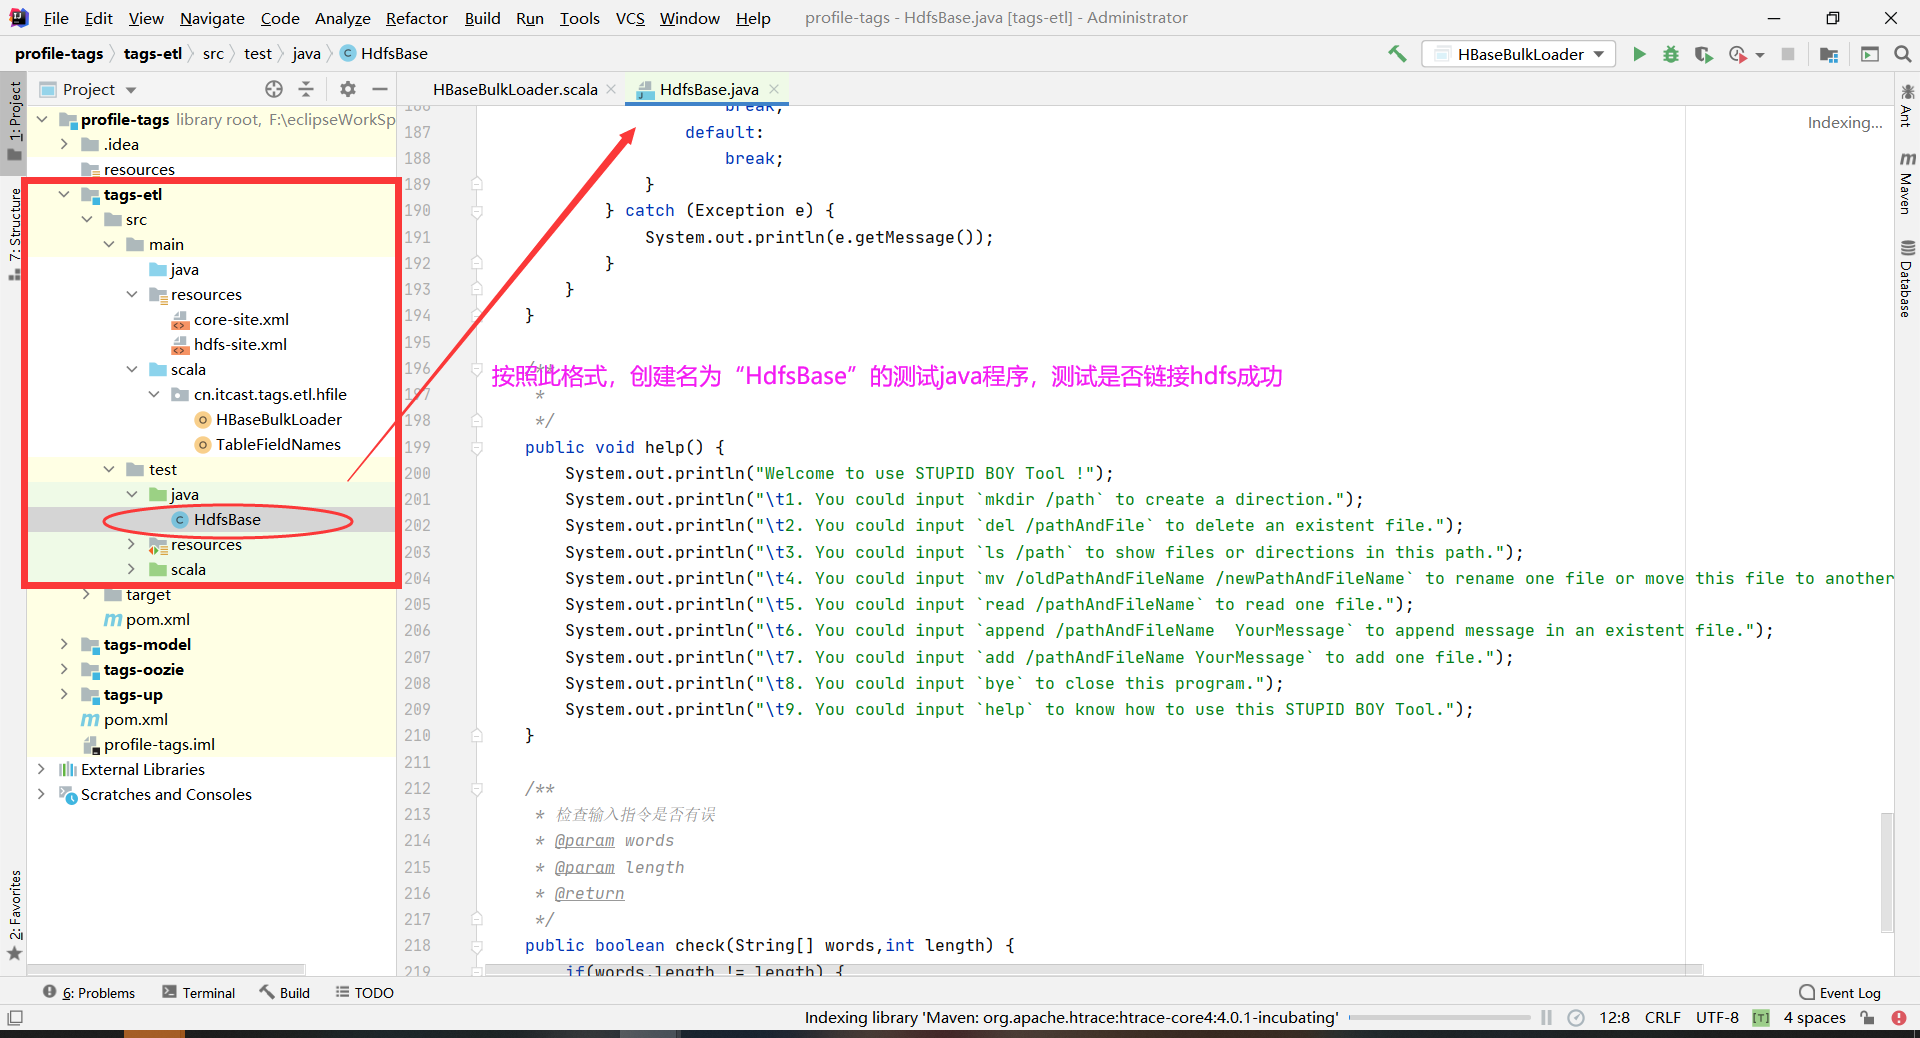
Task: Open Project panel settings gear icon
Action: click(347, 89)
